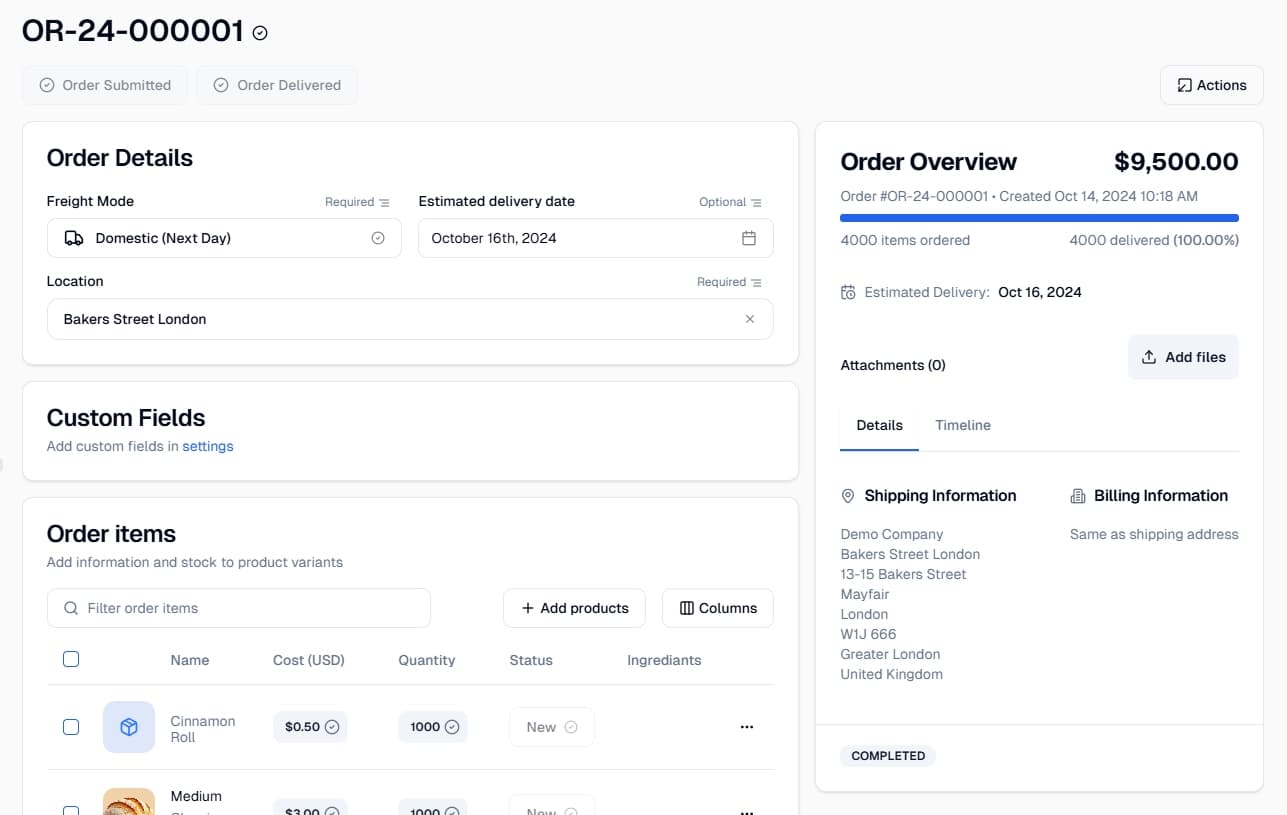Click the search icon in filter order items

click(x=70, y=608)
